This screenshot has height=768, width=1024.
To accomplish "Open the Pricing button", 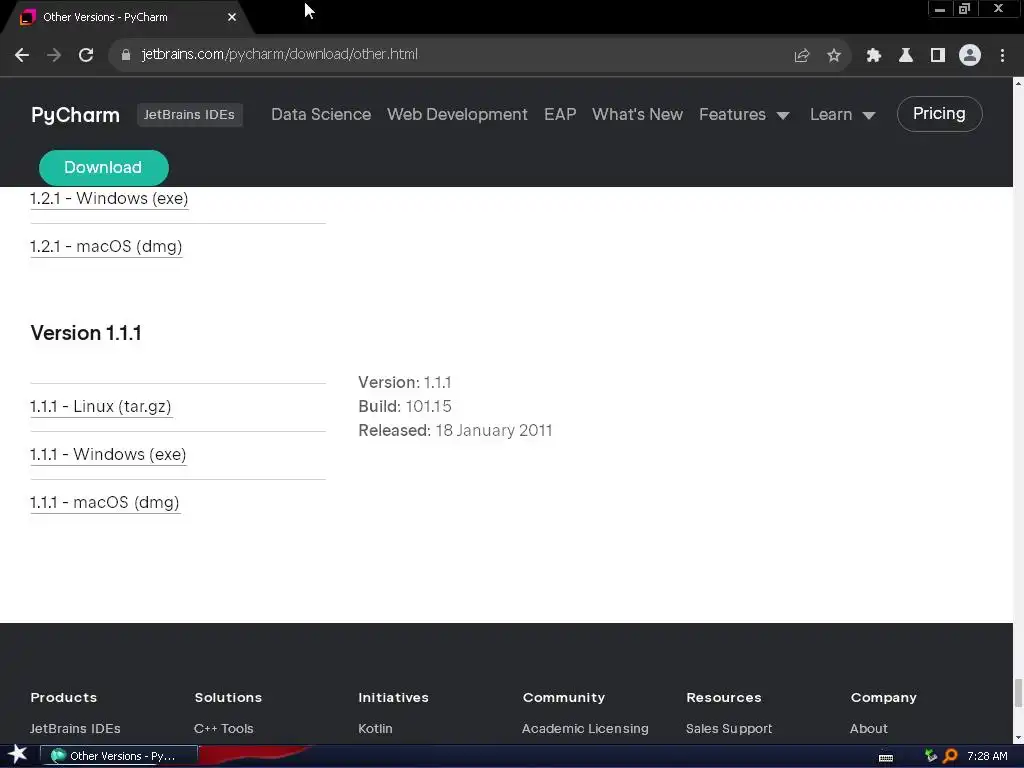I will tap(939, 114).
